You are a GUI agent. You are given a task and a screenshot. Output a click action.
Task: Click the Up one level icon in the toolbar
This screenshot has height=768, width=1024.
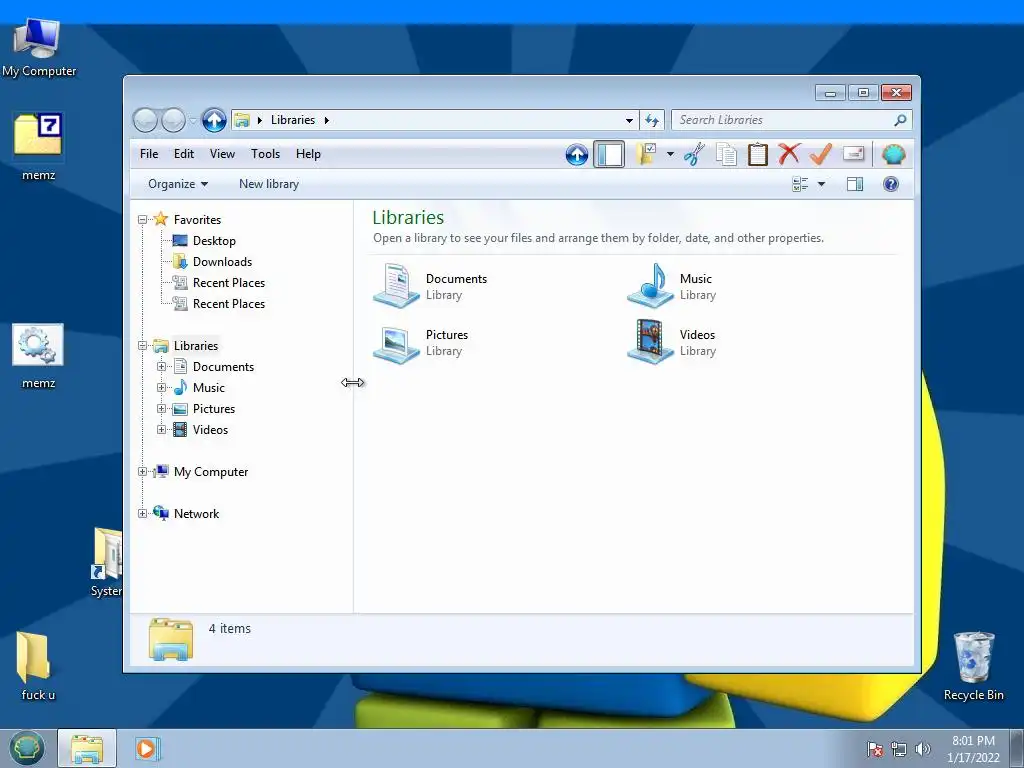point(577,155)
